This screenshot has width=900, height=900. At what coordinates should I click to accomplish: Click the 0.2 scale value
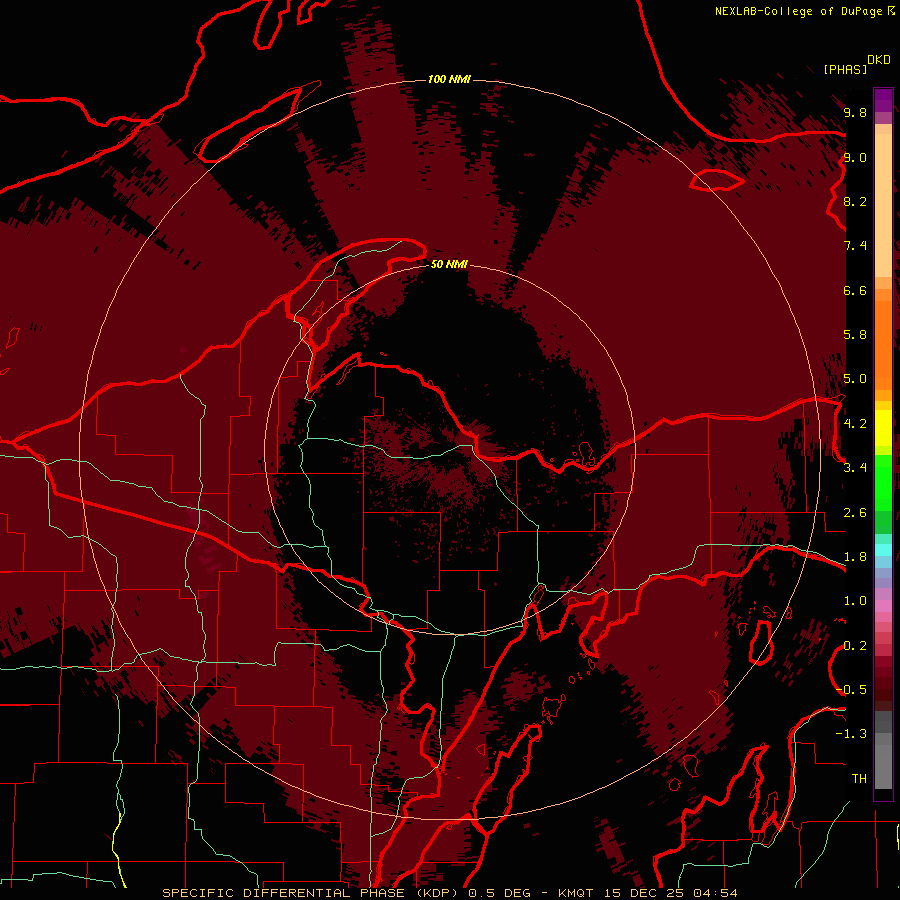[x=855, y=646]
